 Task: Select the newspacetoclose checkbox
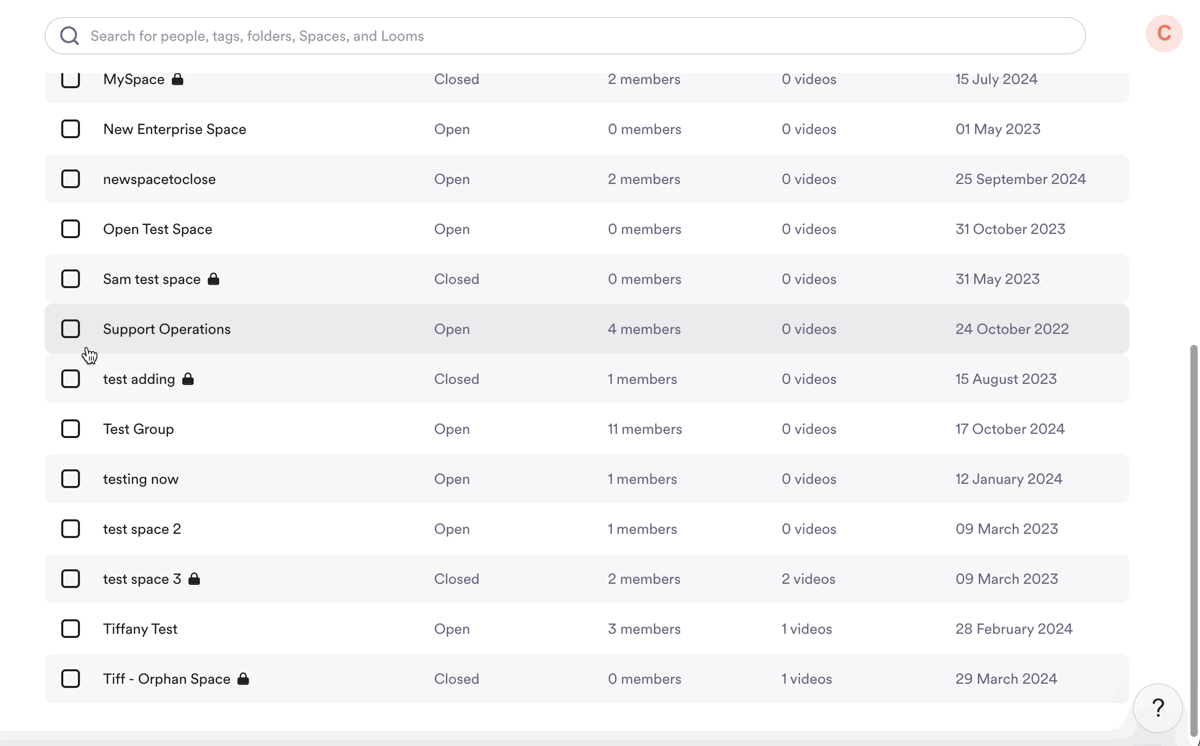tap(71, 179)
